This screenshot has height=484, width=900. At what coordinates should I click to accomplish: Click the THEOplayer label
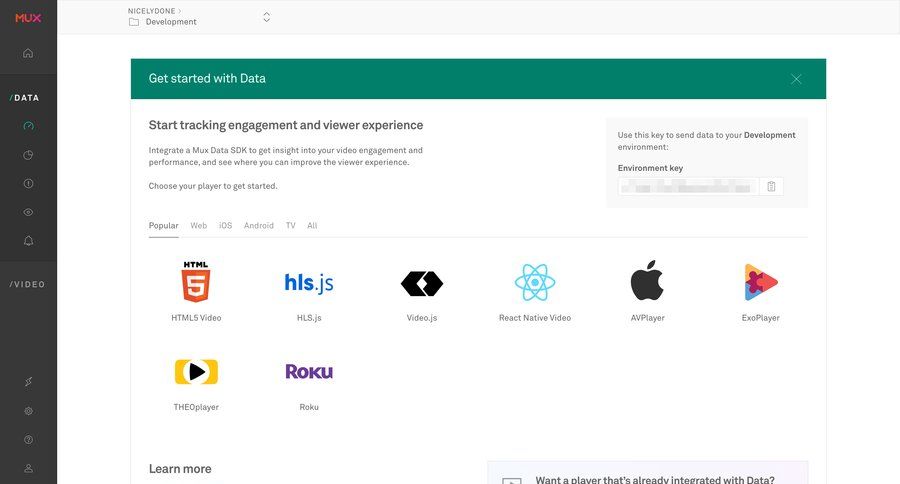(196, 407)
